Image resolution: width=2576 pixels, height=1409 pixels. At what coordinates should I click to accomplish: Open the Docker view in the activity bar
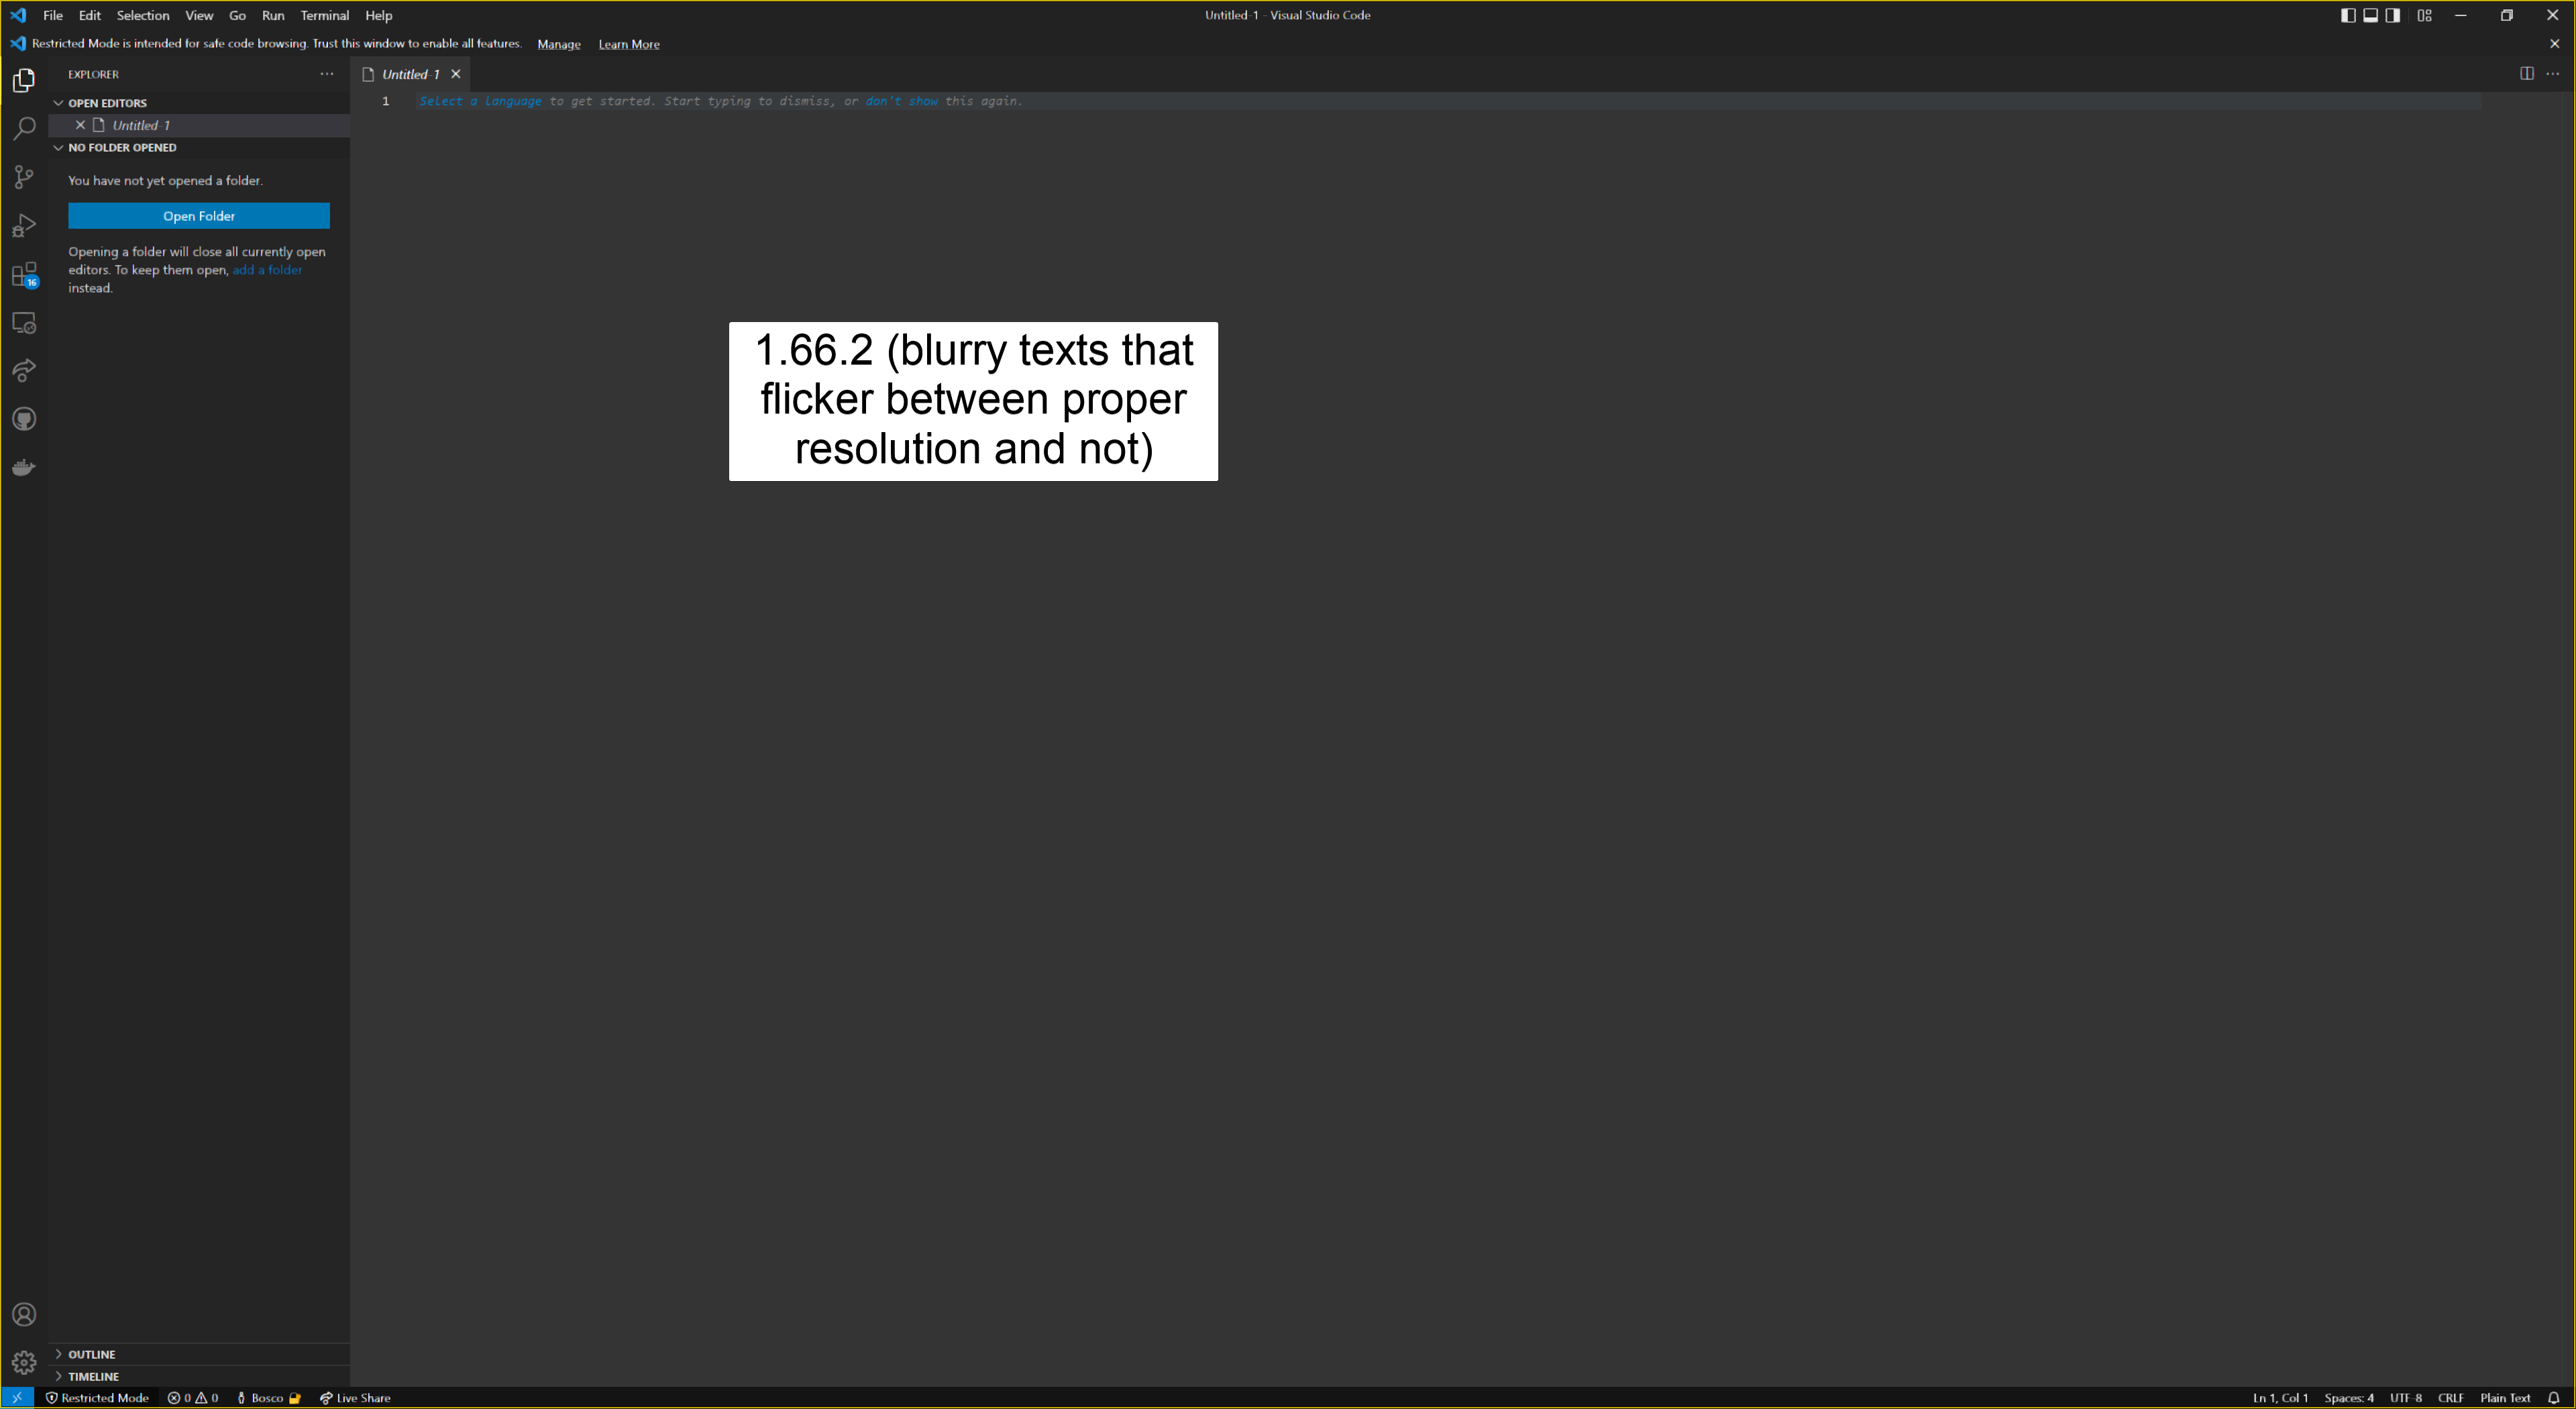(x=23, y=467)
